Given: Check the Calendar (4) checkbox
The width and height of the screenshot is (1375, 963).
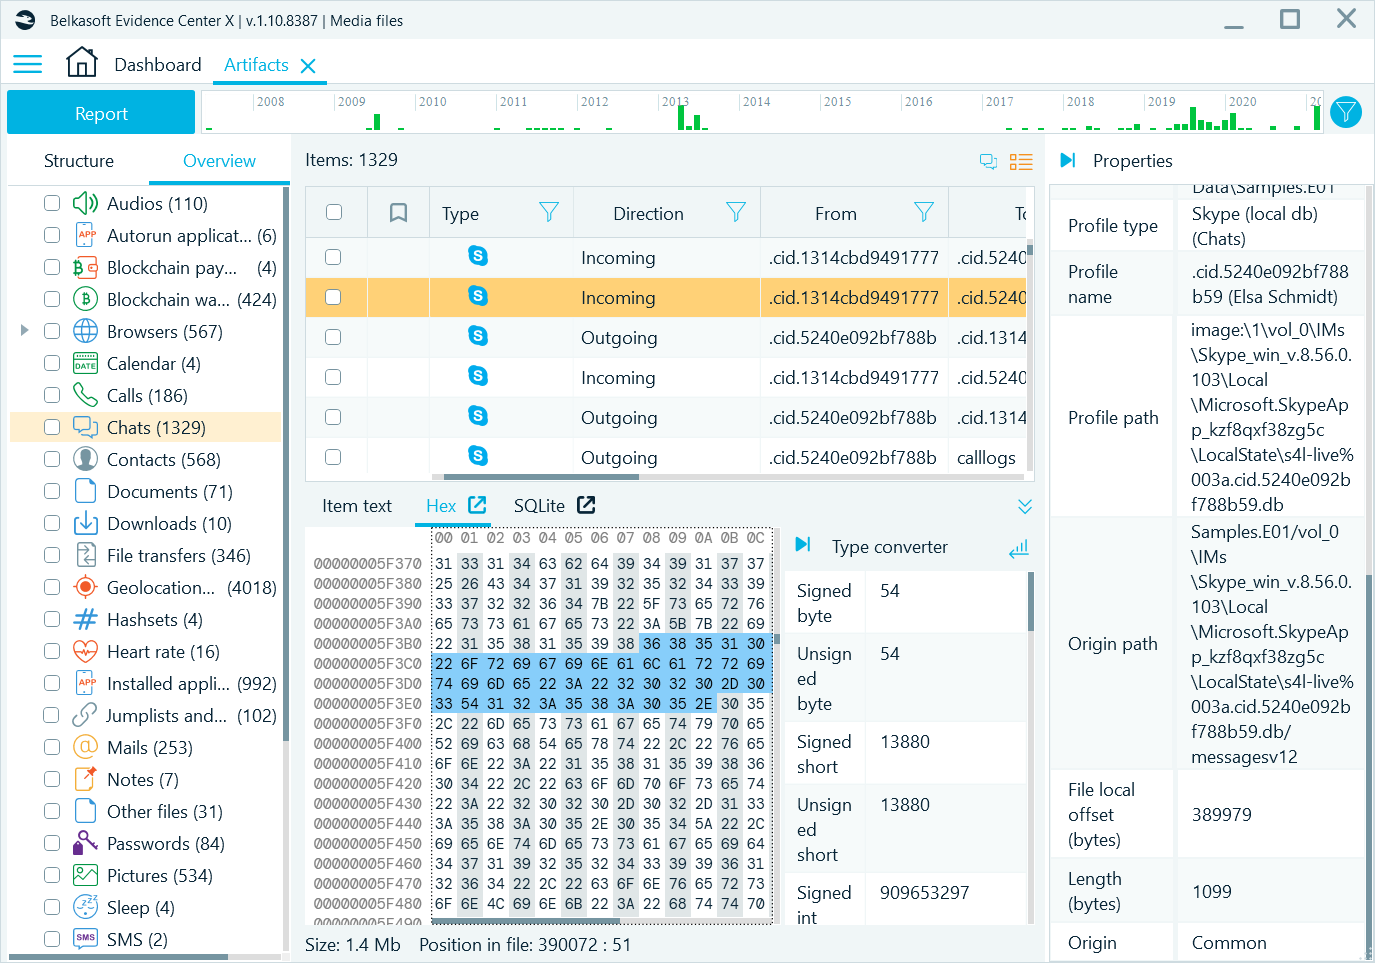Looking at the screenshot, I should point(52,363).
